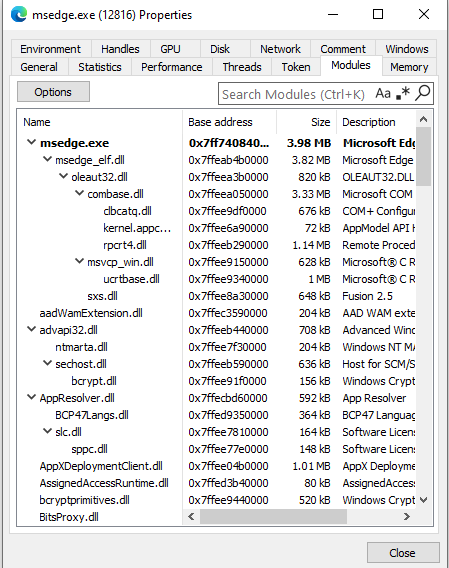Image resolution: width=449 pixels, height=568 pixels.
Task: Collapse advapi32.dll expander
Action: [32, 330]
